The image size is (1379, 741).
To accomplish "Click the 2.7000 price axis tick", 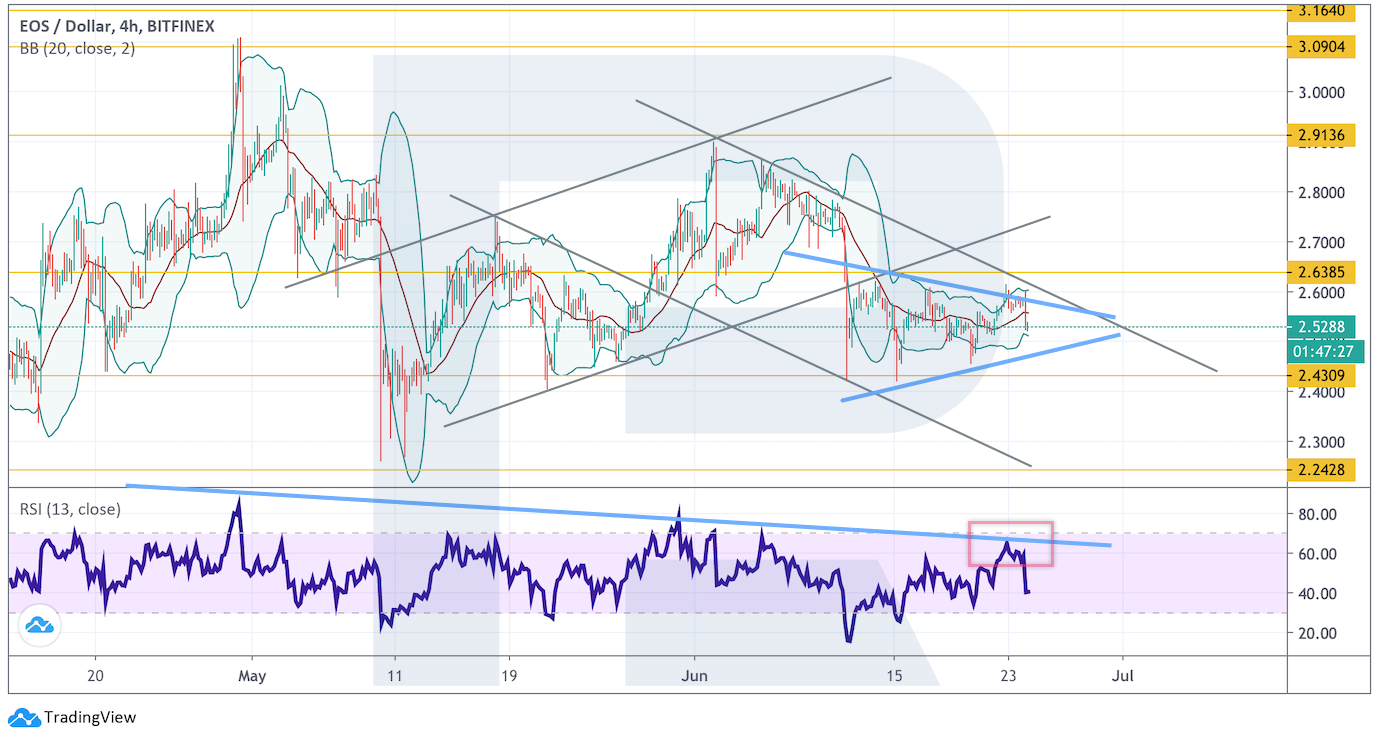I will pos(1321,243).
